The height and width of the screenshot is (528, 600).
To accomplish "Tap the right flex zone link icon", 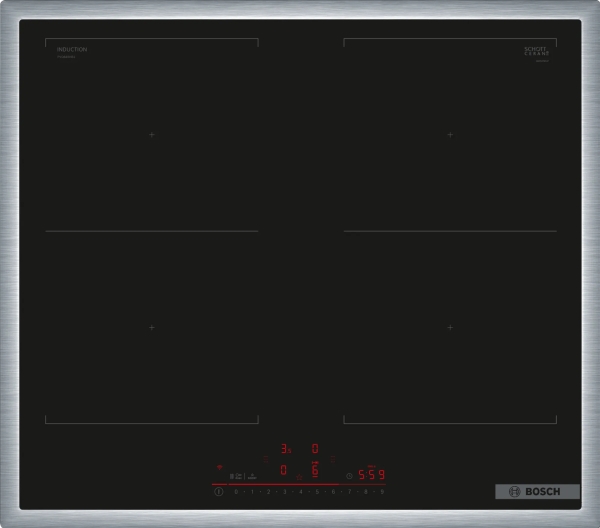I will [x=331, y=460].
